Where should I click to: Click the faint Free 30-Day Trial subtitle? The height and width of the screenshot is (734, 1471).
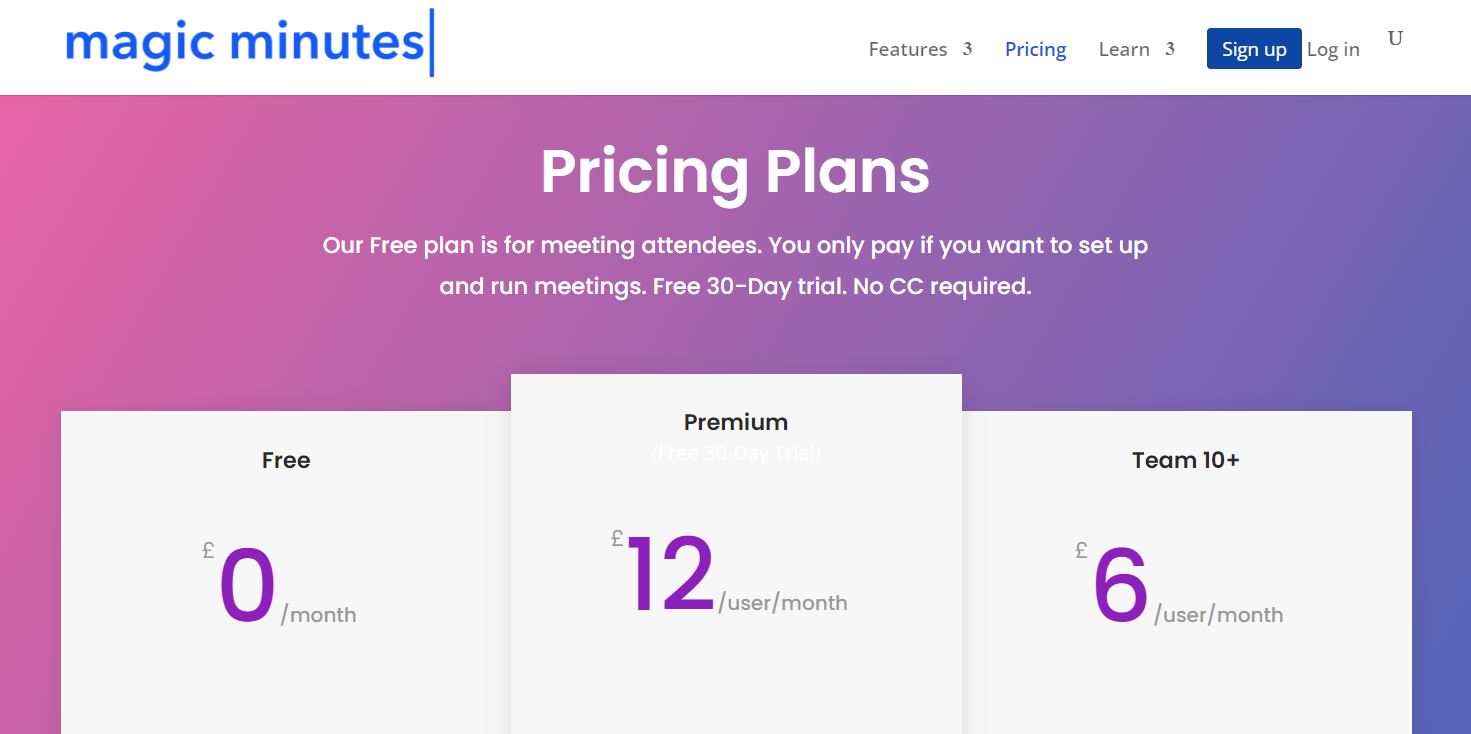(736, 454)
